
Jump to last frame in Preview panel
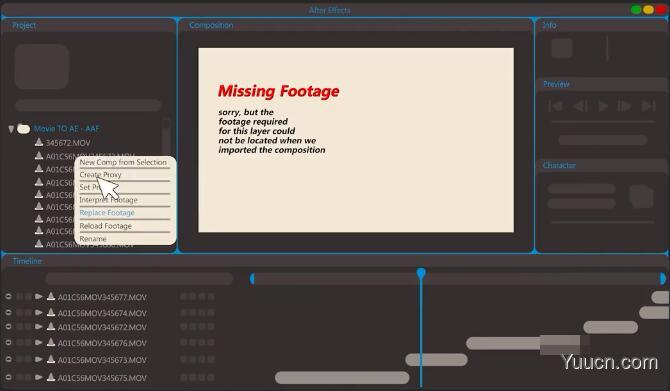649,106
